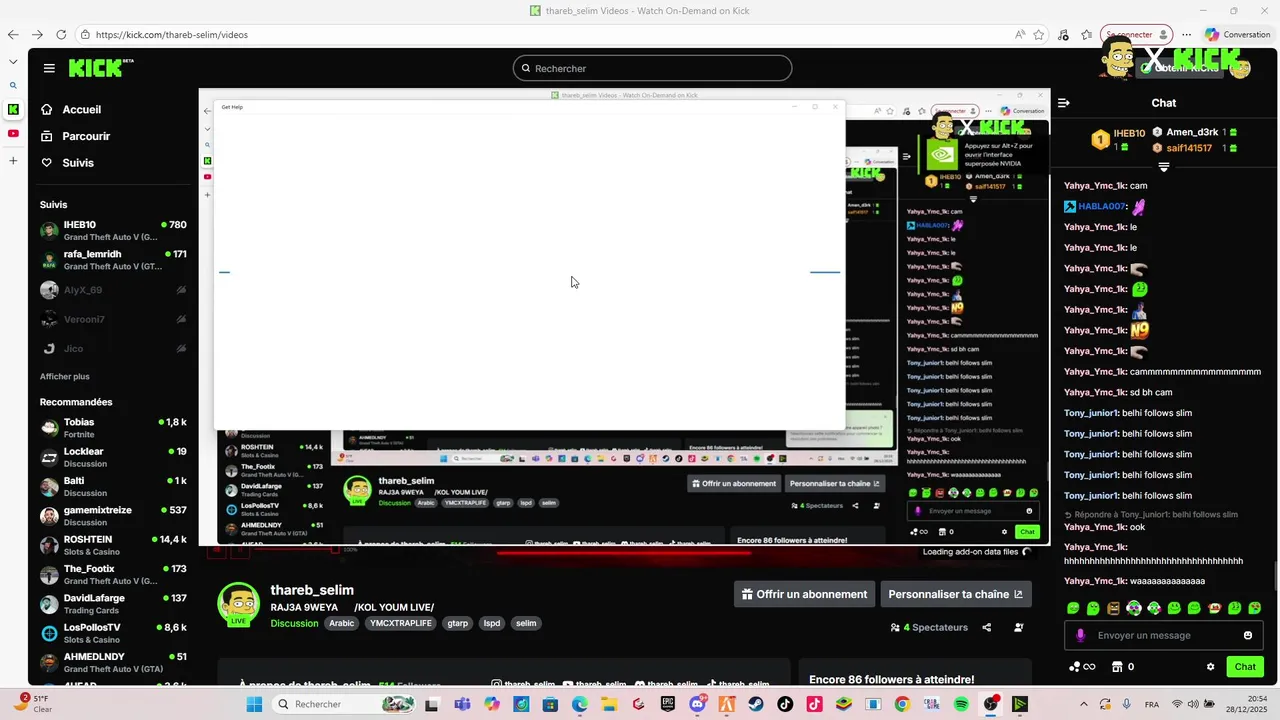The height and width of the screenshot is (720, 1280).
Task: Open the Windows Start menu
Action: coord(254,704)
